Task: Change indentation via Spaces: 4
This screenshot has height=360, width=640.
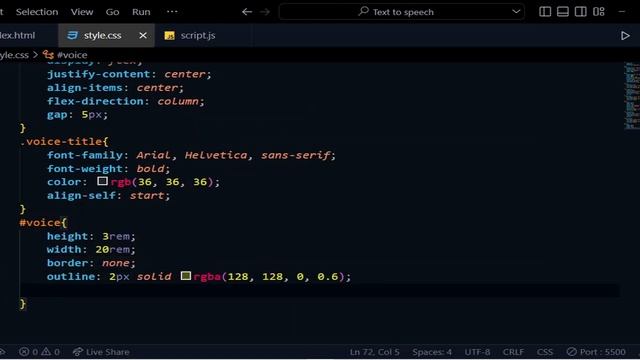Action: coord(432,352)
